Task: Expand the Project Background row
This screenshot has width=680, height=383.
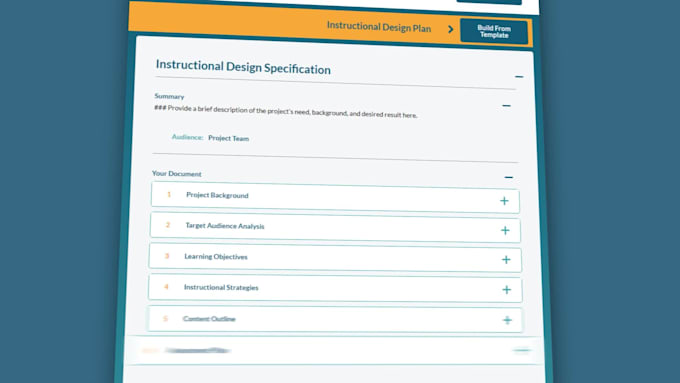Action: (x=504, y=201)
